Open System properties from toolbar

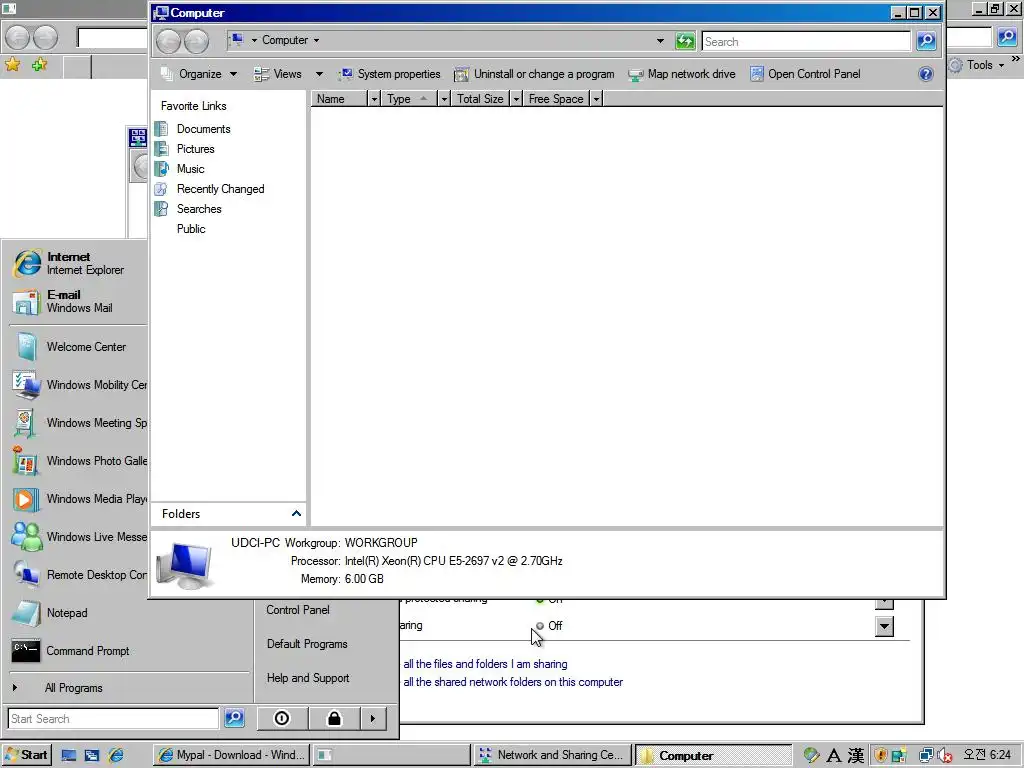pyautogui.click(x=389, y=74)
